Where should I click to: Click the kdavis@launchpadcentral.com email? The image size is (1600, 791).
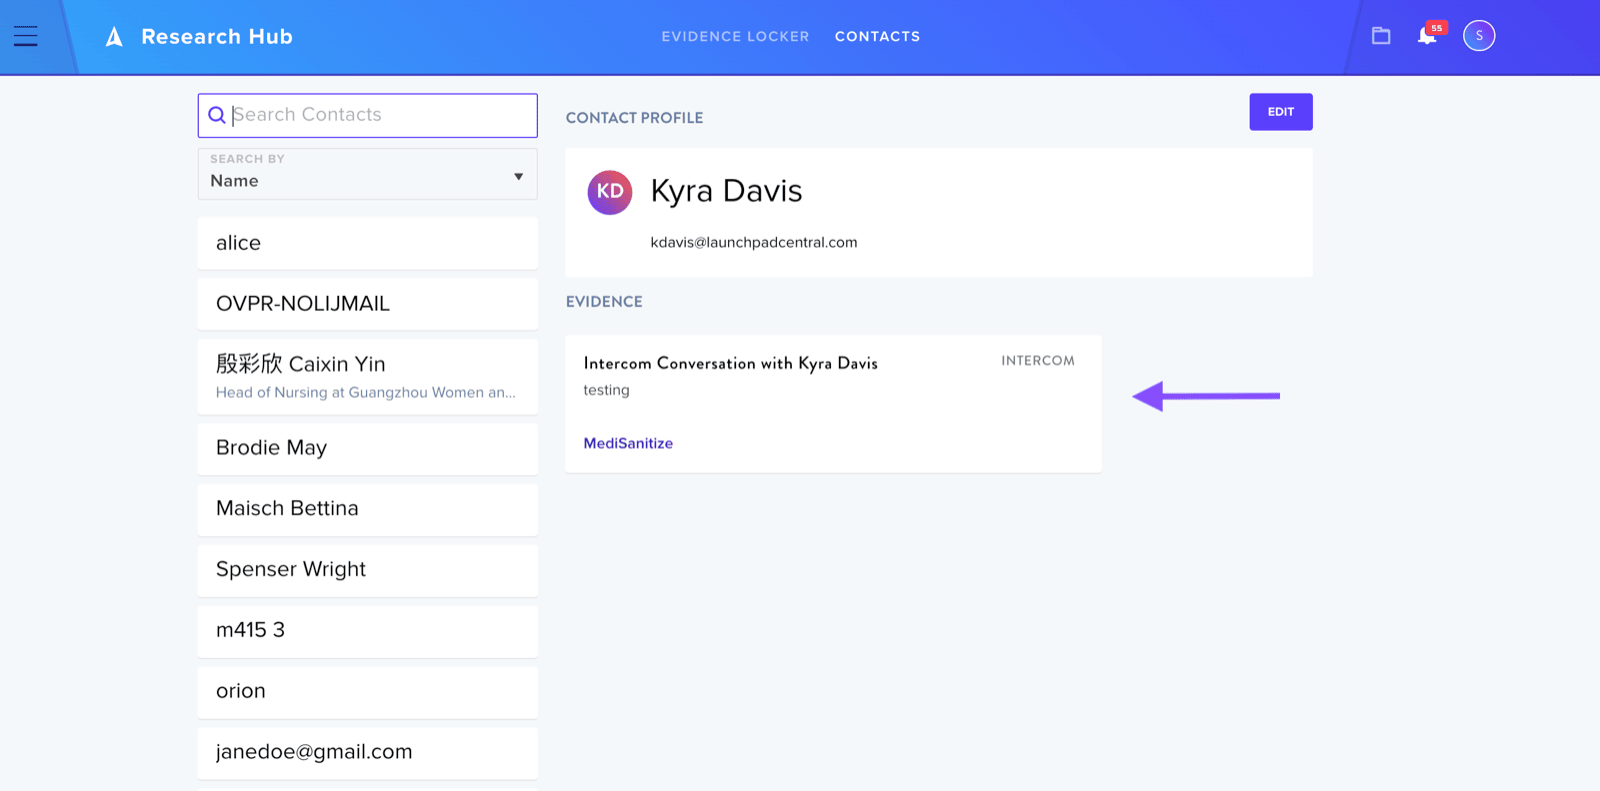click(754, 242)
